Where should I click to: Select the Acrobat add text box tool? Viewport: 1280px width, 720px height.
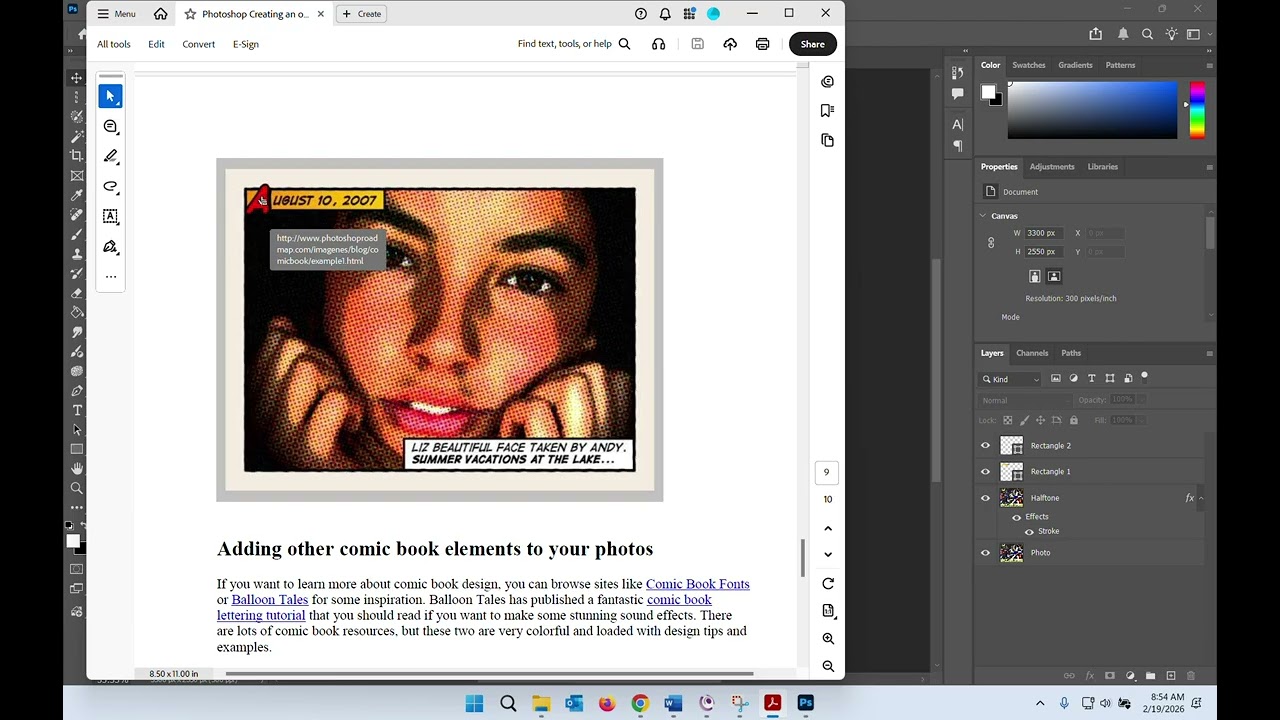pyautogui.click(x=111, y=216)
